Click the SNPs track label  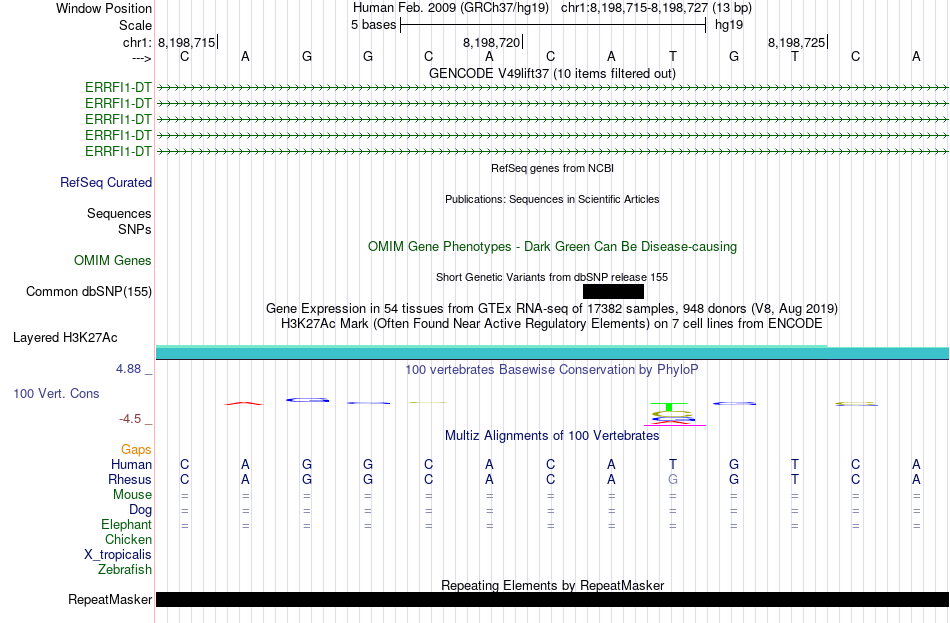135,230
